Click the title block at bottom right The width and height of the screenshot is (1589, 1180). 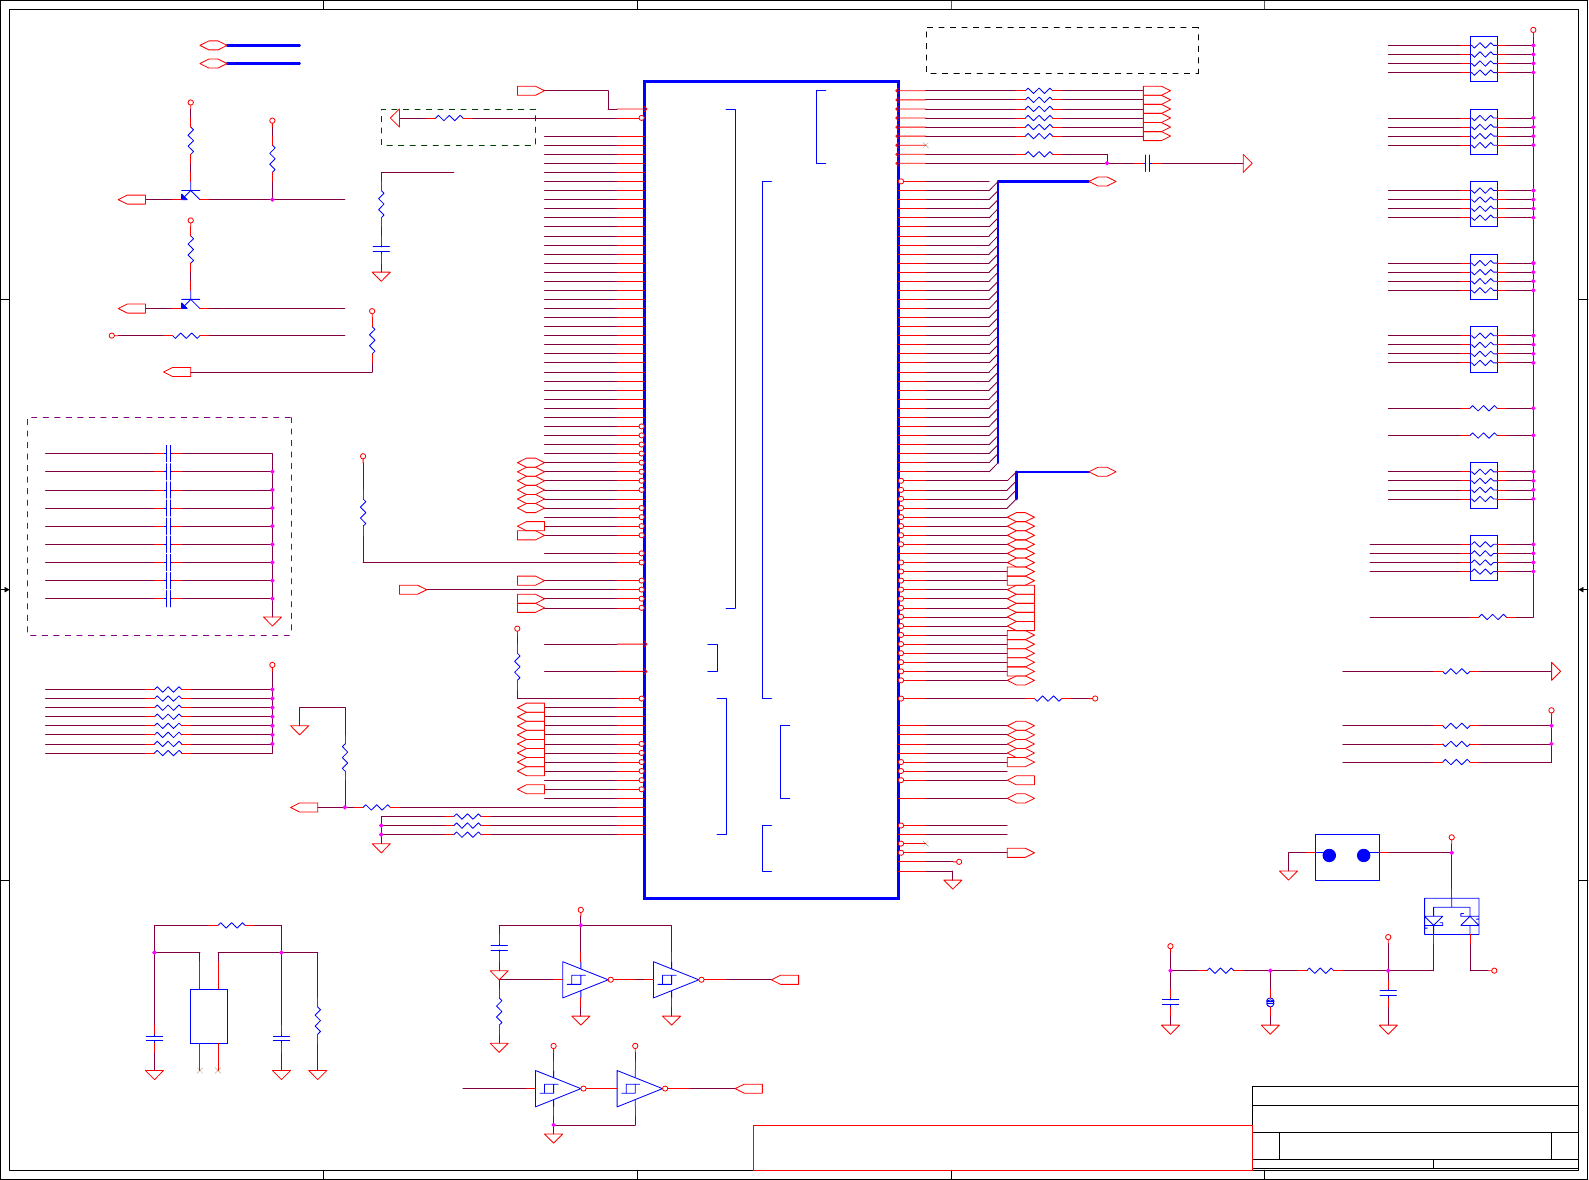tap(1415, 1127)
